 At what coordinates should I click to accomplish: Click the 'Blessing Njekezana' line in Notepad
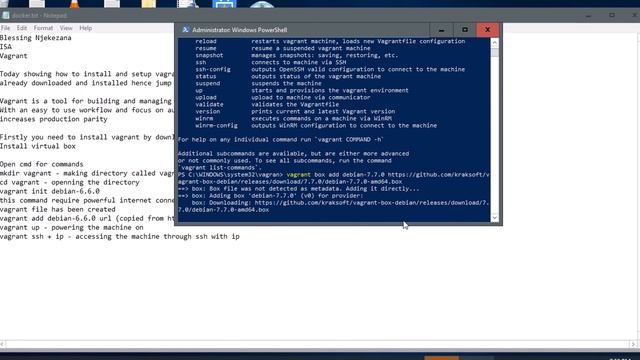pyautogui.click(x=36, y=38)
